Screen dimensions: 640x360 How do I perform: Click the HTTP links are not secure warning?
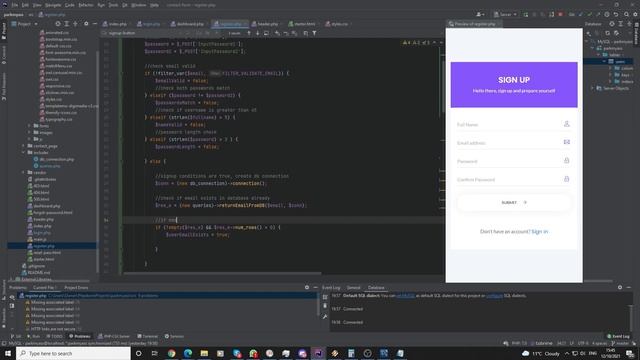click(x=53, y=329)
